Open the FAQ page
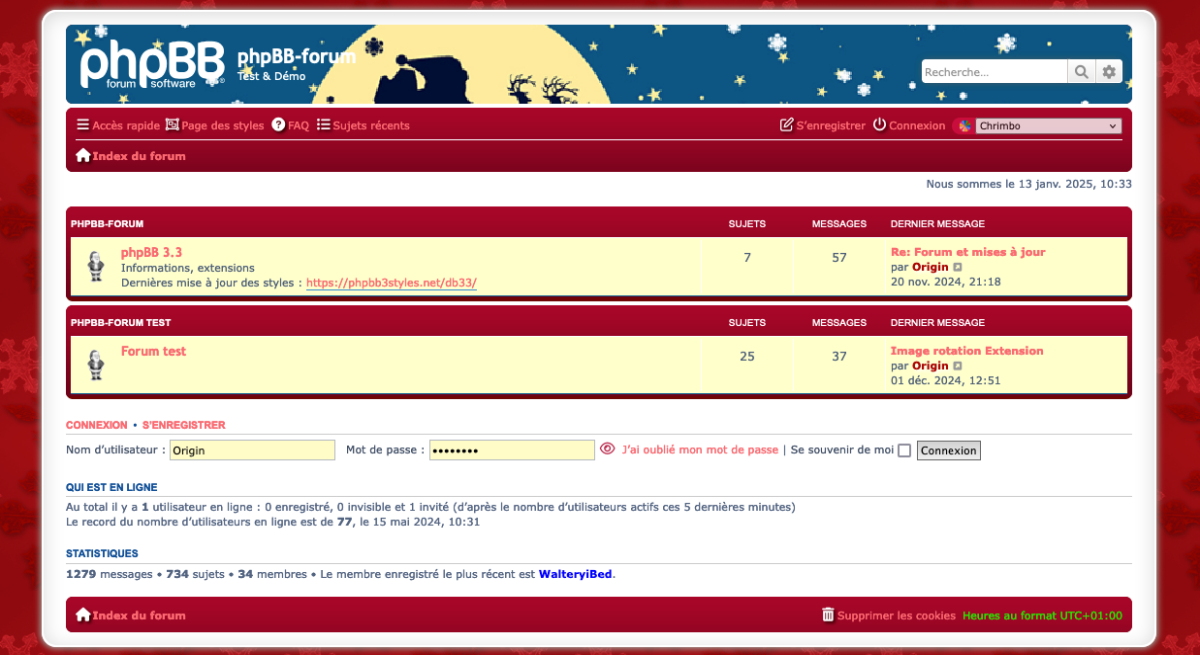Image resolution: width=1200 pixels, height=655 pixels. tap(290, 126)
